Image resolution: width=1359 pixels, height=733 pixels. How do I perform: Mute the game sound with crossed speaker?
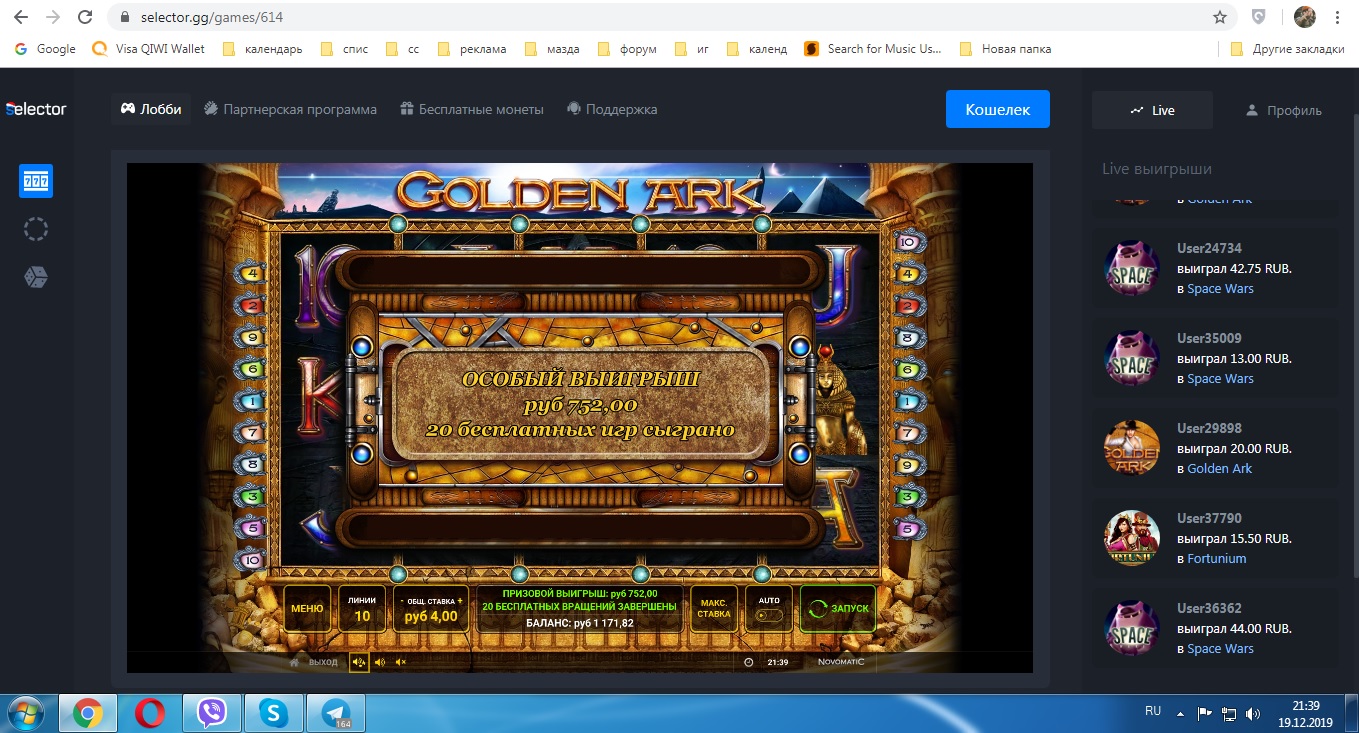click(401, 662)
